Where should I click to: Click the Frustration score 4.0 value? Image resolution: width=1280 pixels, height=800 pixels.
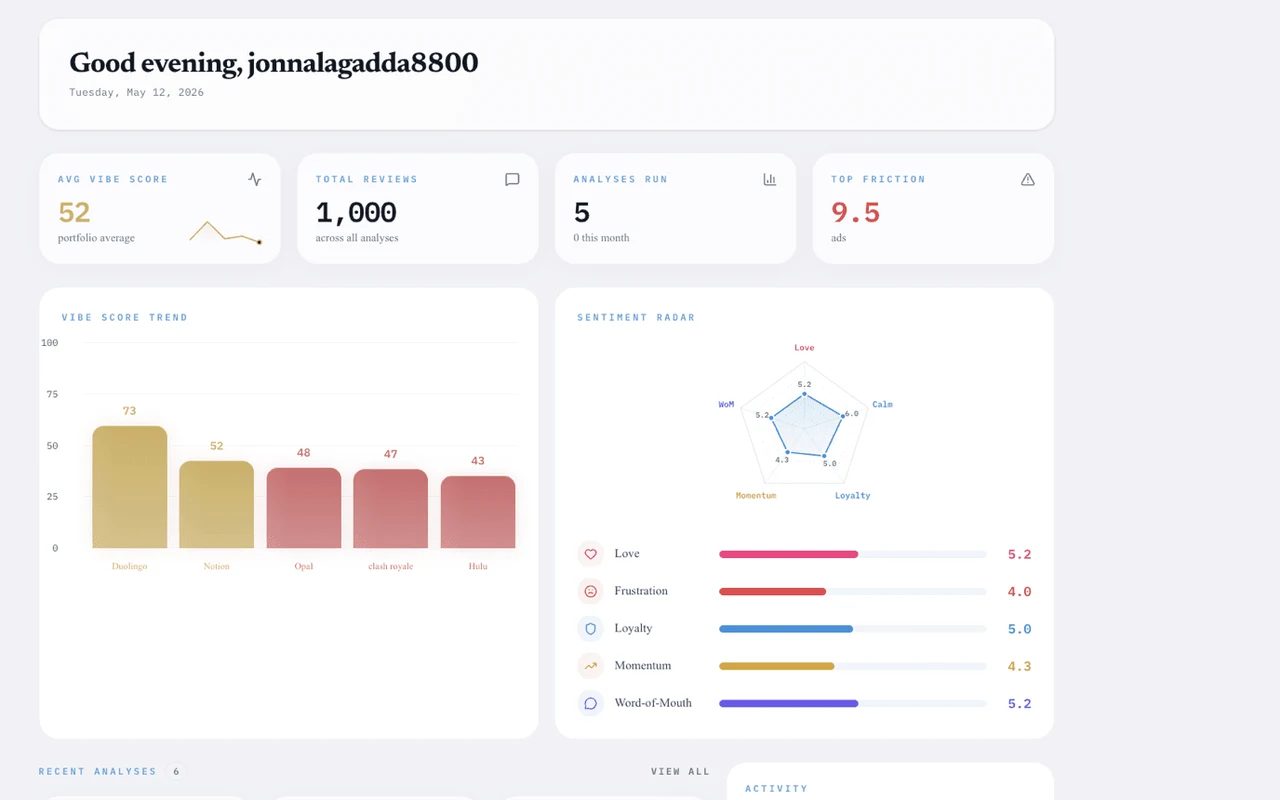pos(1019,592)
